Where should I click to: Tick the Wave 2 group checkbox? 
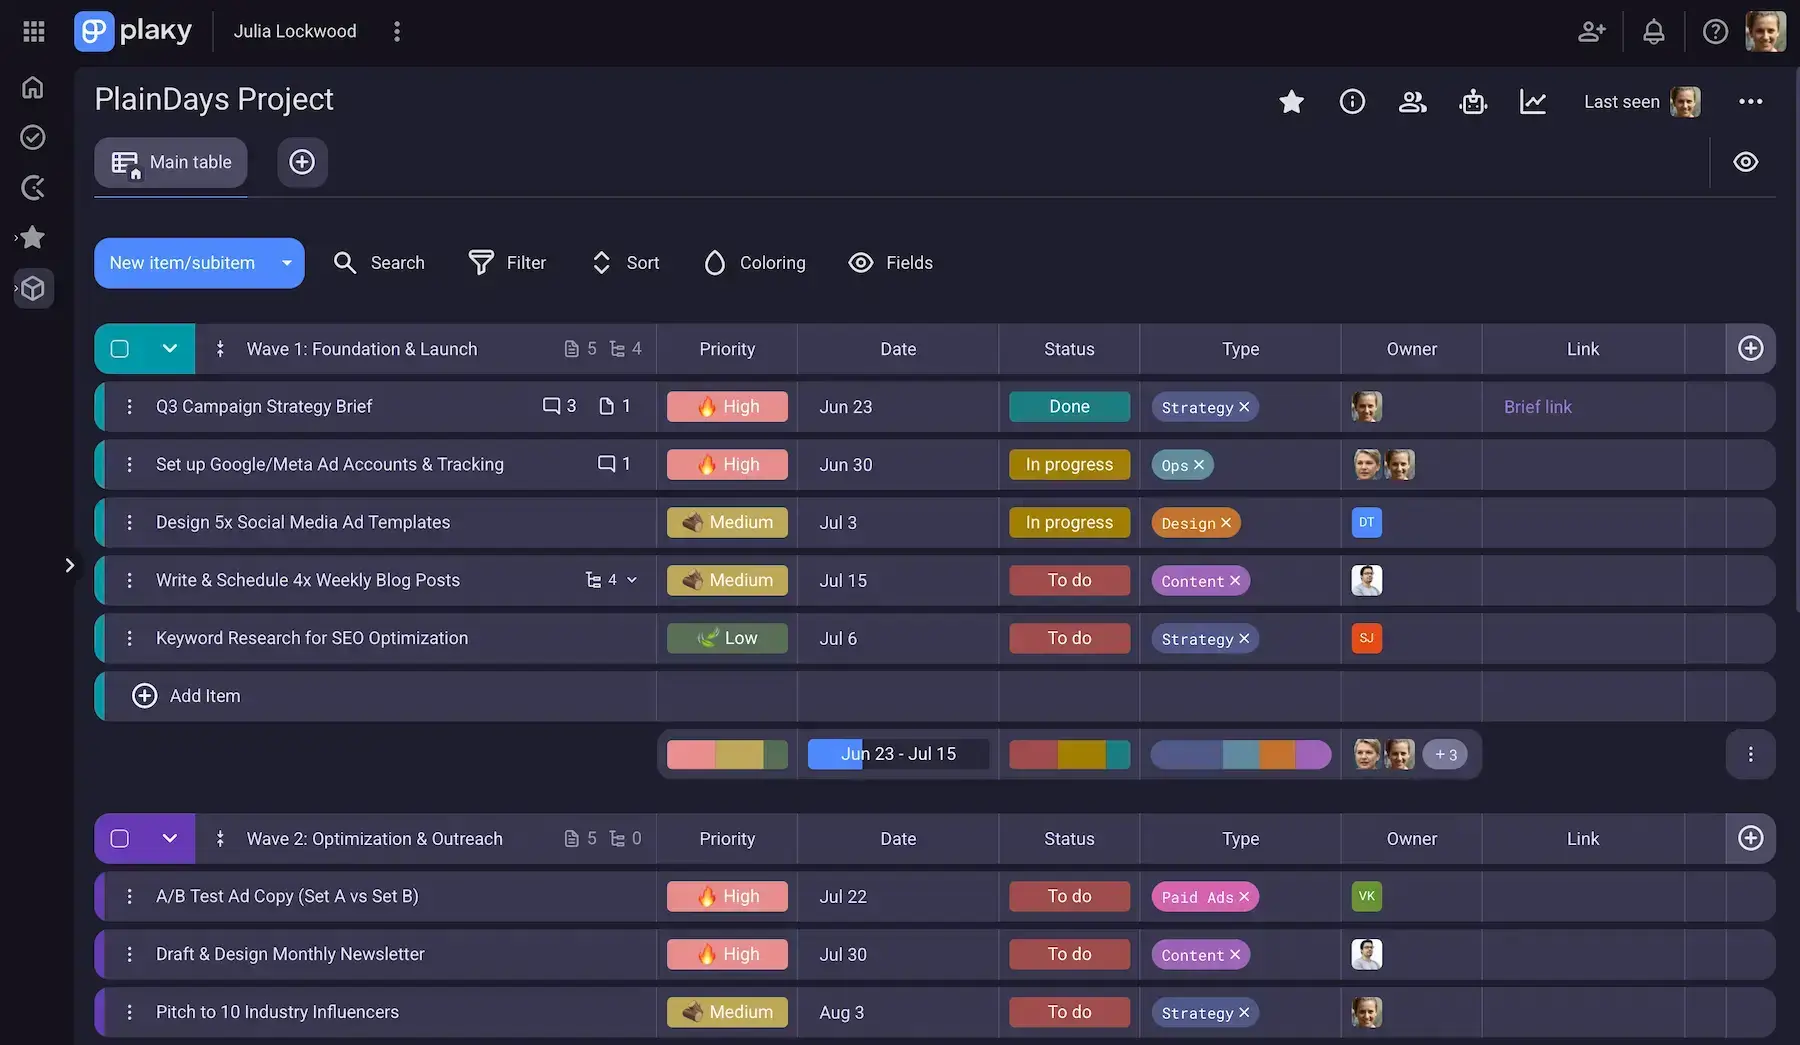point(120,839)
